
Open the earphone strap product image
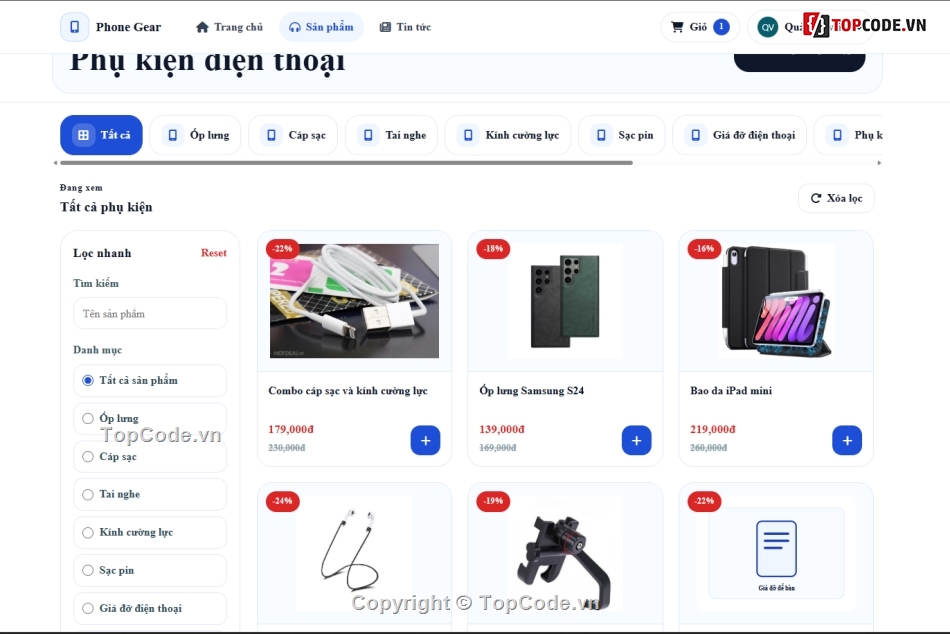point(354,553)
